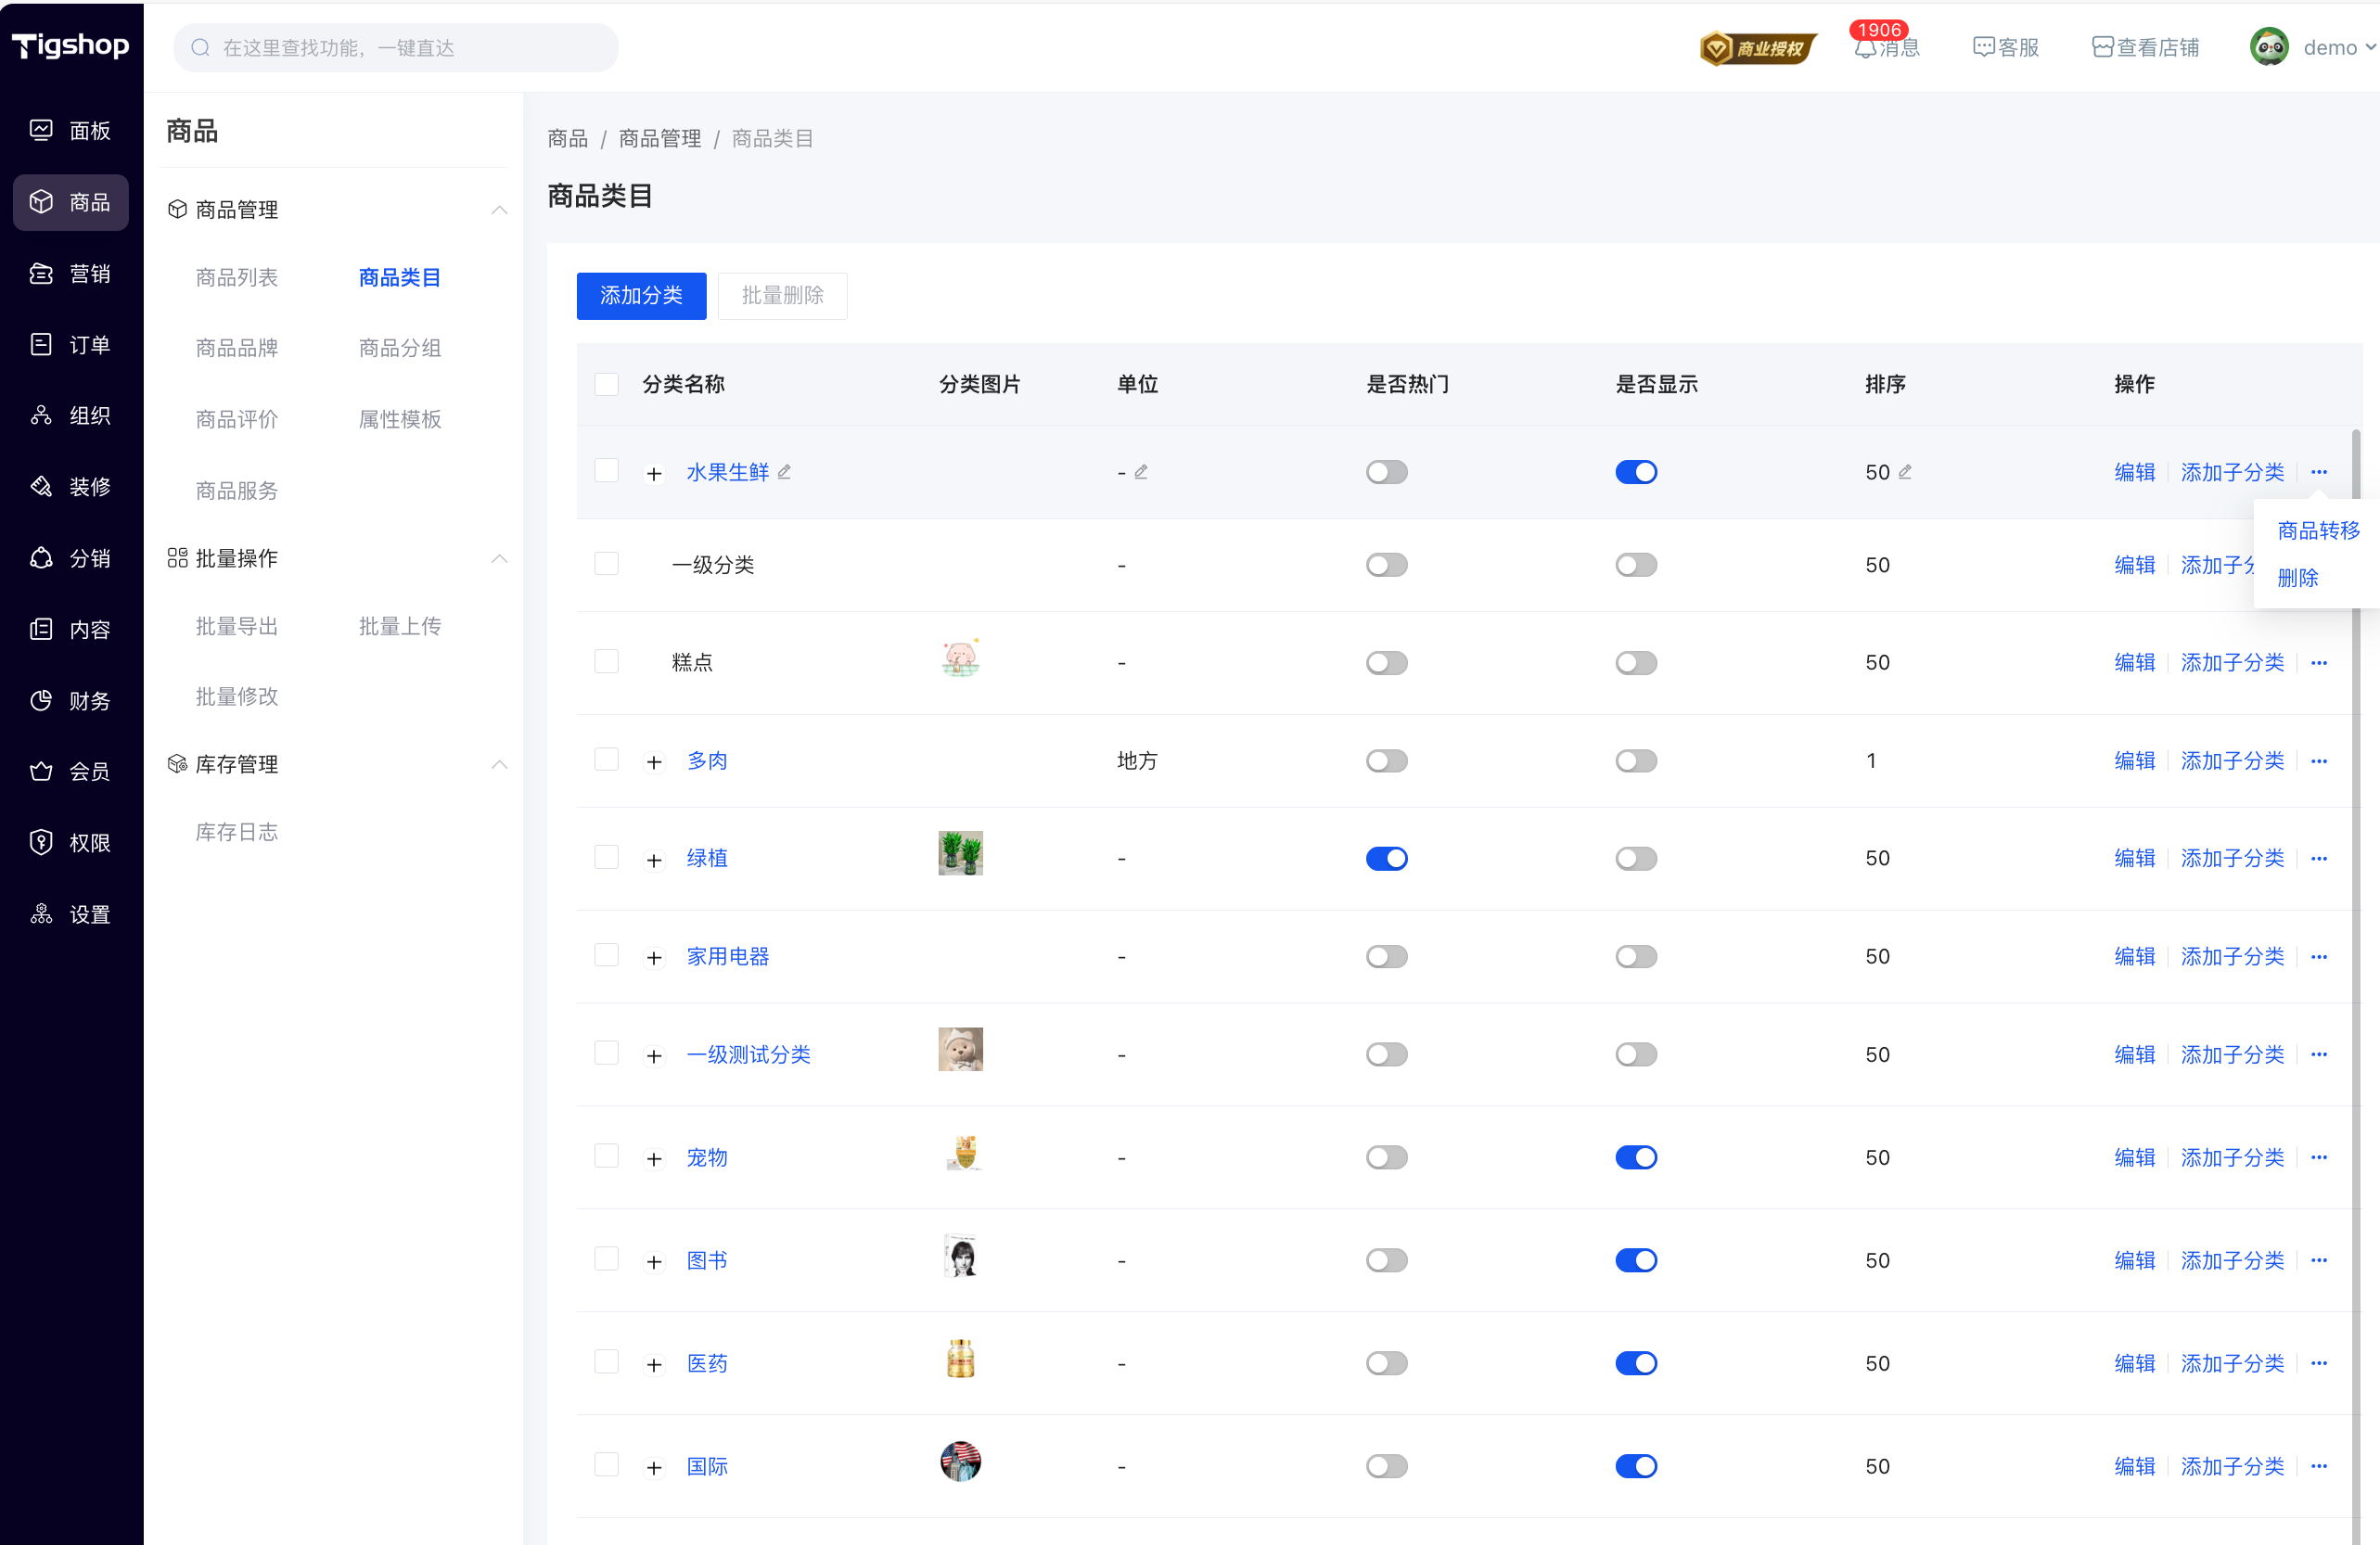Screen dimensions: 2380x1545
Task: Go to 商品列表 submenu item
Action: (237, 277)
